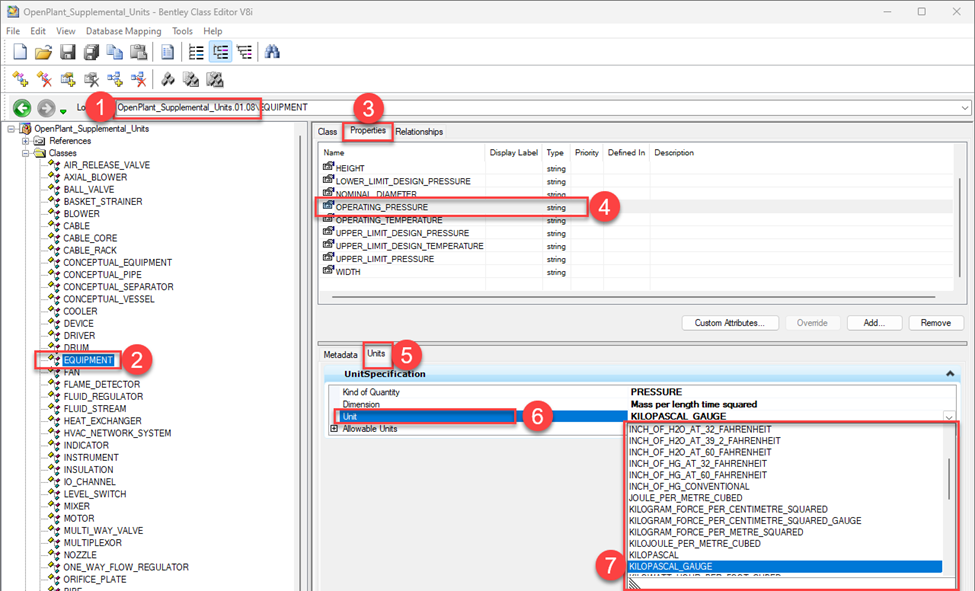Choose JOULE_PER_METRE_CUBED in the unit list
This screenshot has height=591, width=975.
click(x=685, y=498)
